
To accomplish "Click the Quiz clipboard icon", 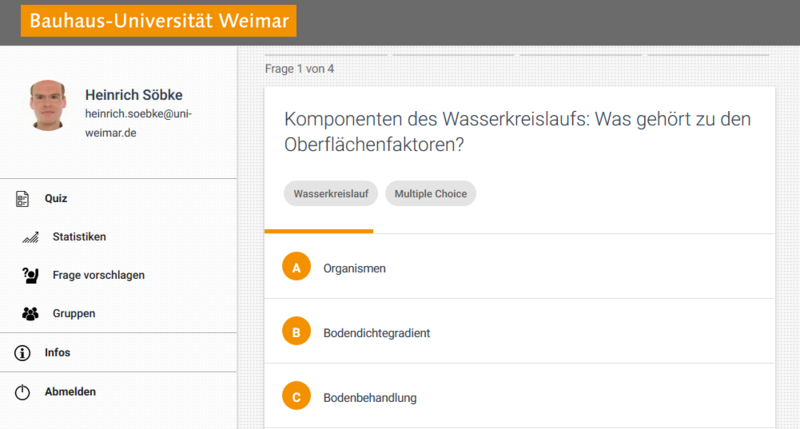I will 22,199.
